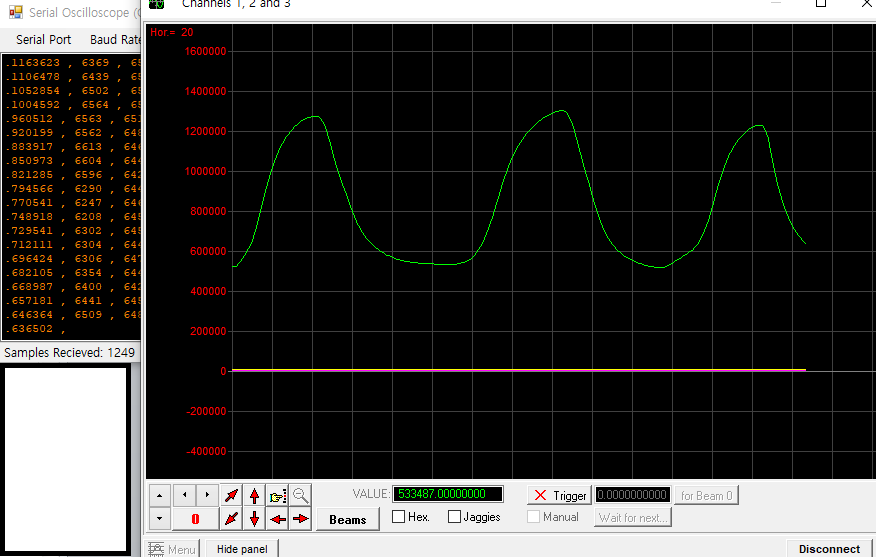This screenshot has height=557, width=876.
Task: Click the red zero reset button
Action: pos(196,519)
